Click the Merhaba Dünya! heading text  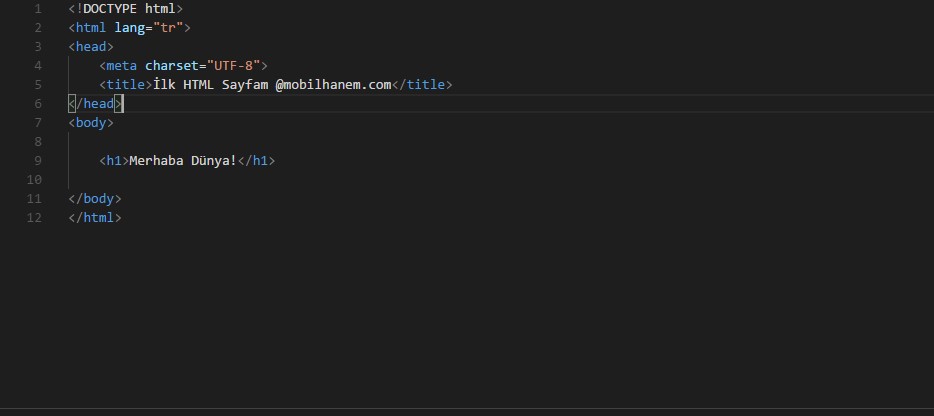pyautogui.click(x=183, y=161)
